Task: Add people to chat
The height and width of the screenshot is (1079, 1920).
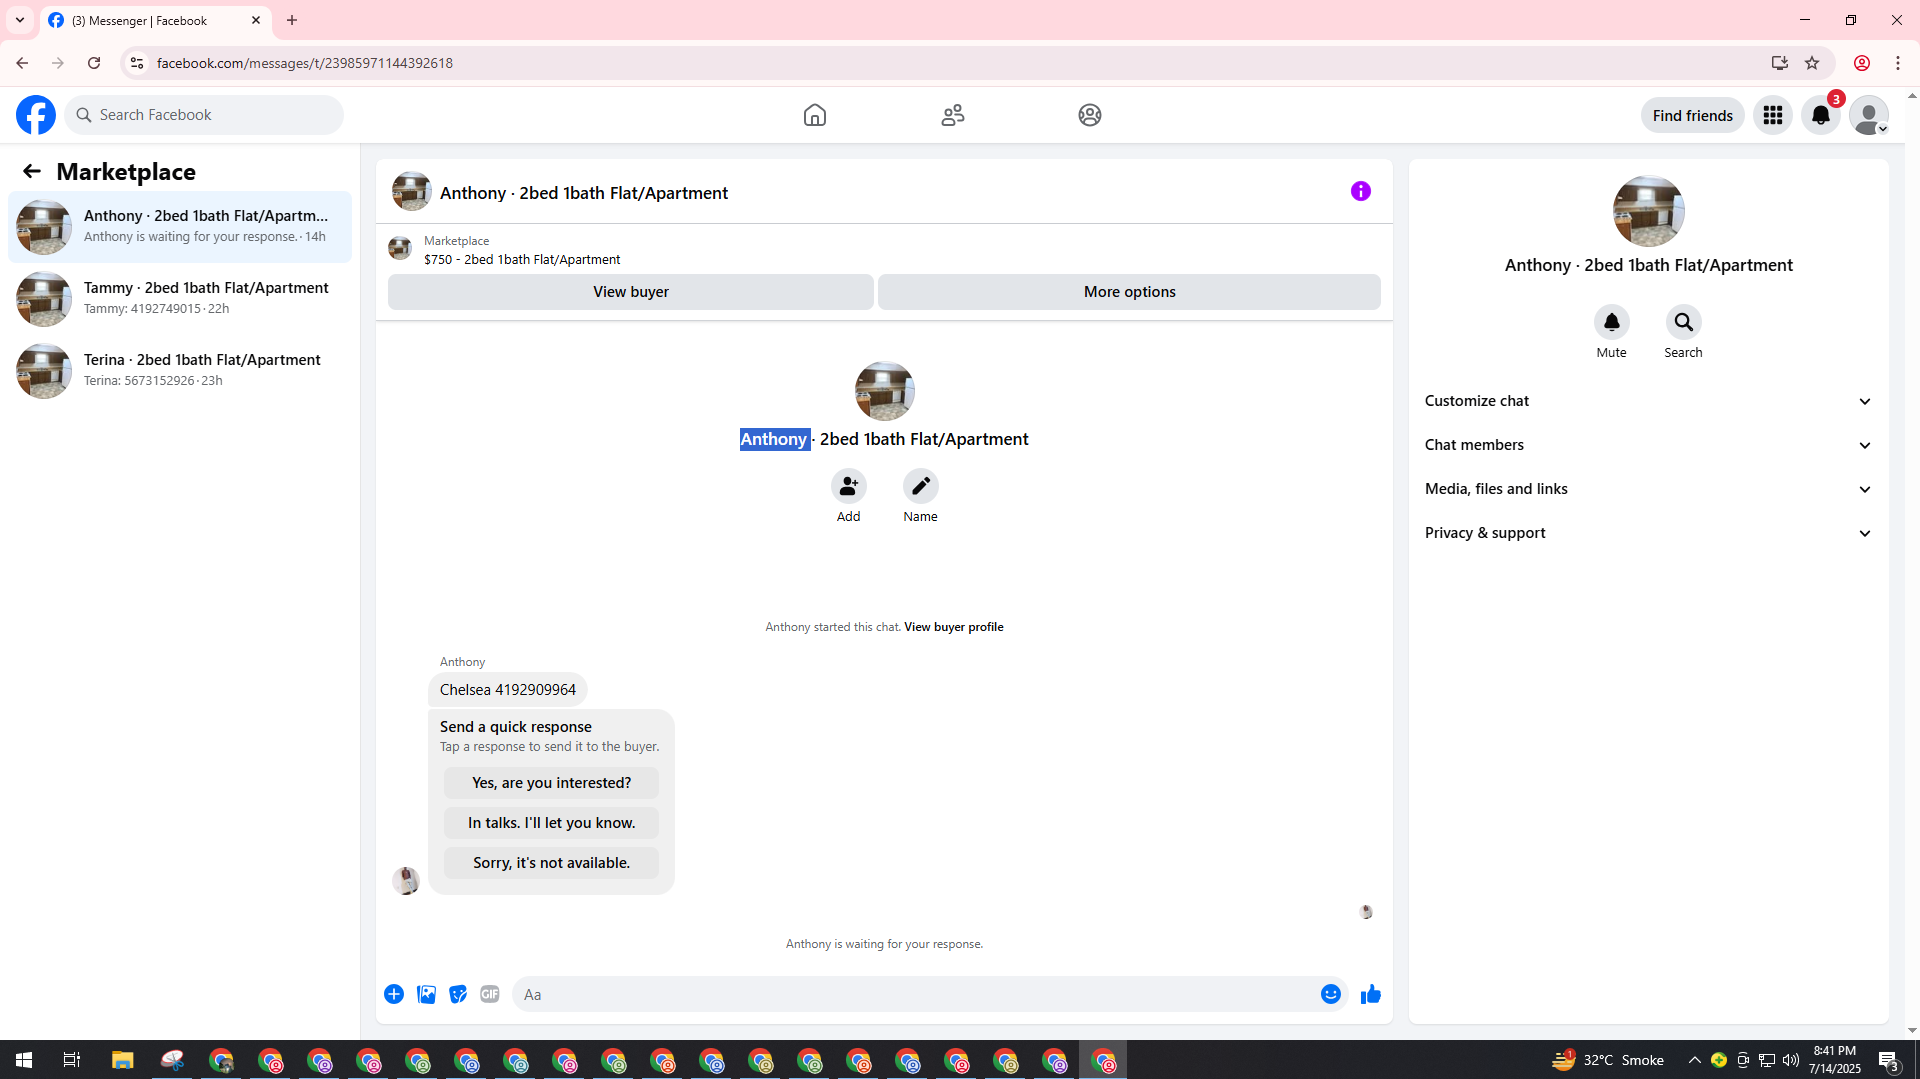Action: (848, 486)
